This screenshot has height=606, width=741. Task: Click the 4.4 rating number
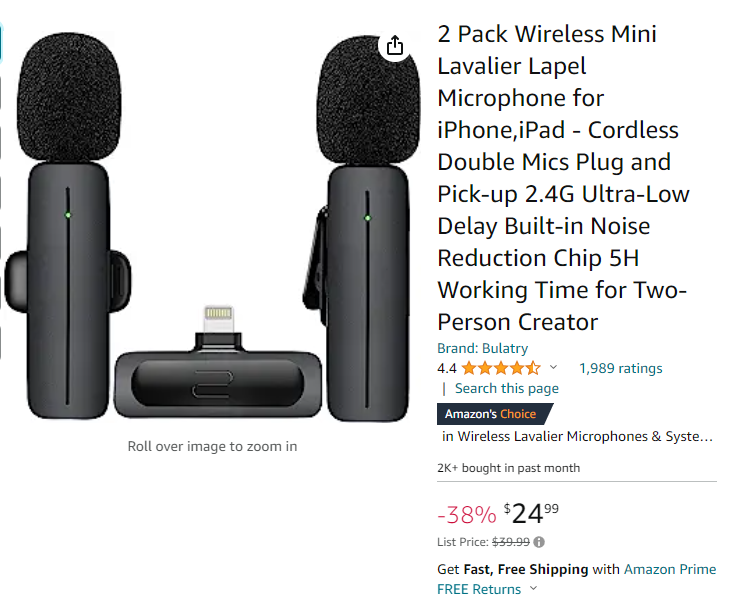coord(447,368)
